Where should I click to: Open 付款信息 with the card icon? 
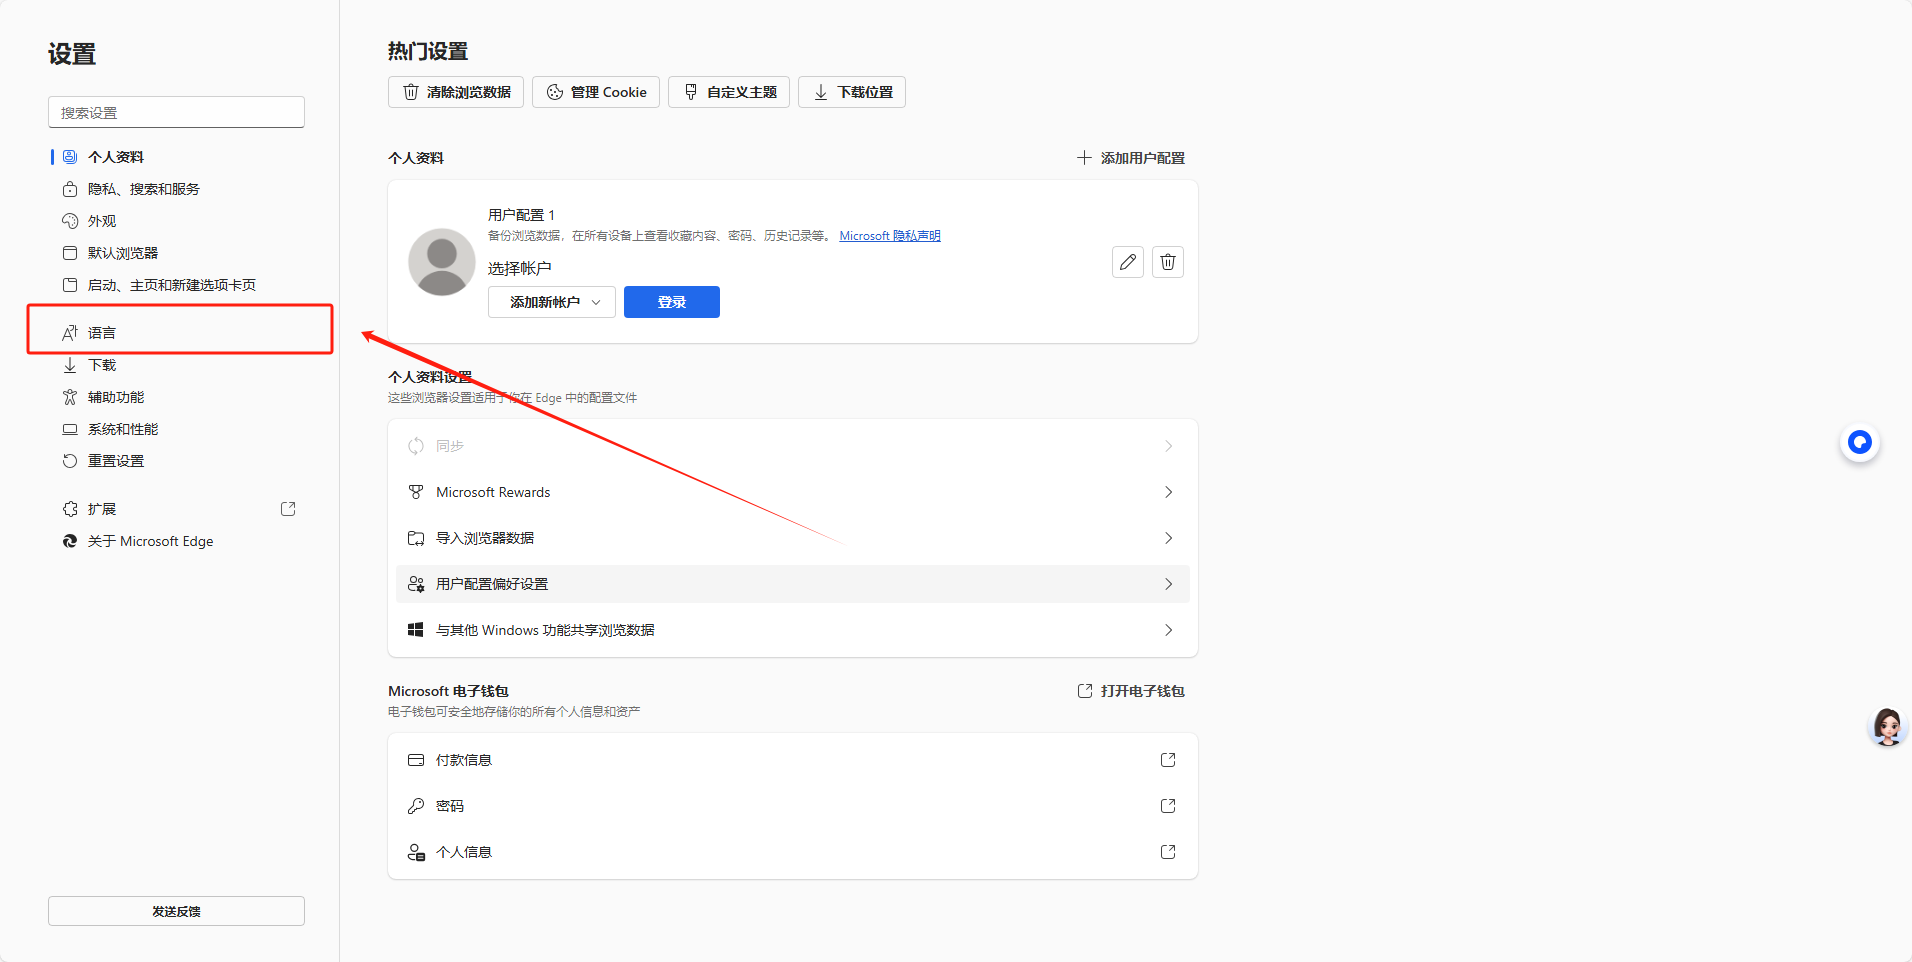pyautogui.click(x=465, y=759)
